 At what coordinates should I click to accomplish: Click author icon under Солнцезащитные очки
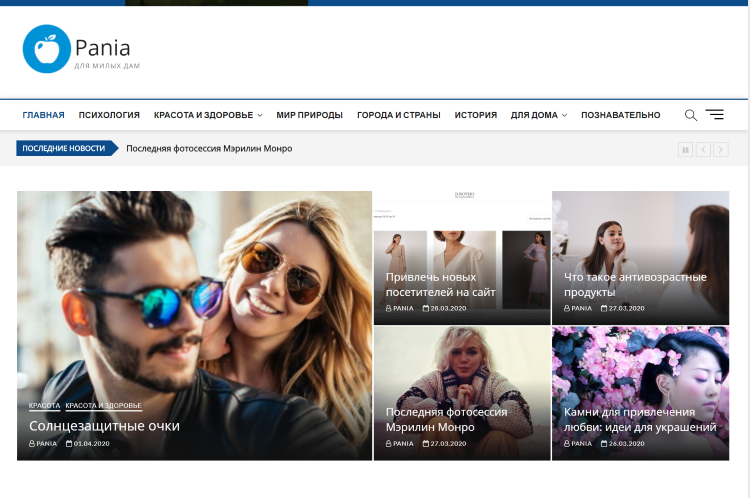pos(32,443)
